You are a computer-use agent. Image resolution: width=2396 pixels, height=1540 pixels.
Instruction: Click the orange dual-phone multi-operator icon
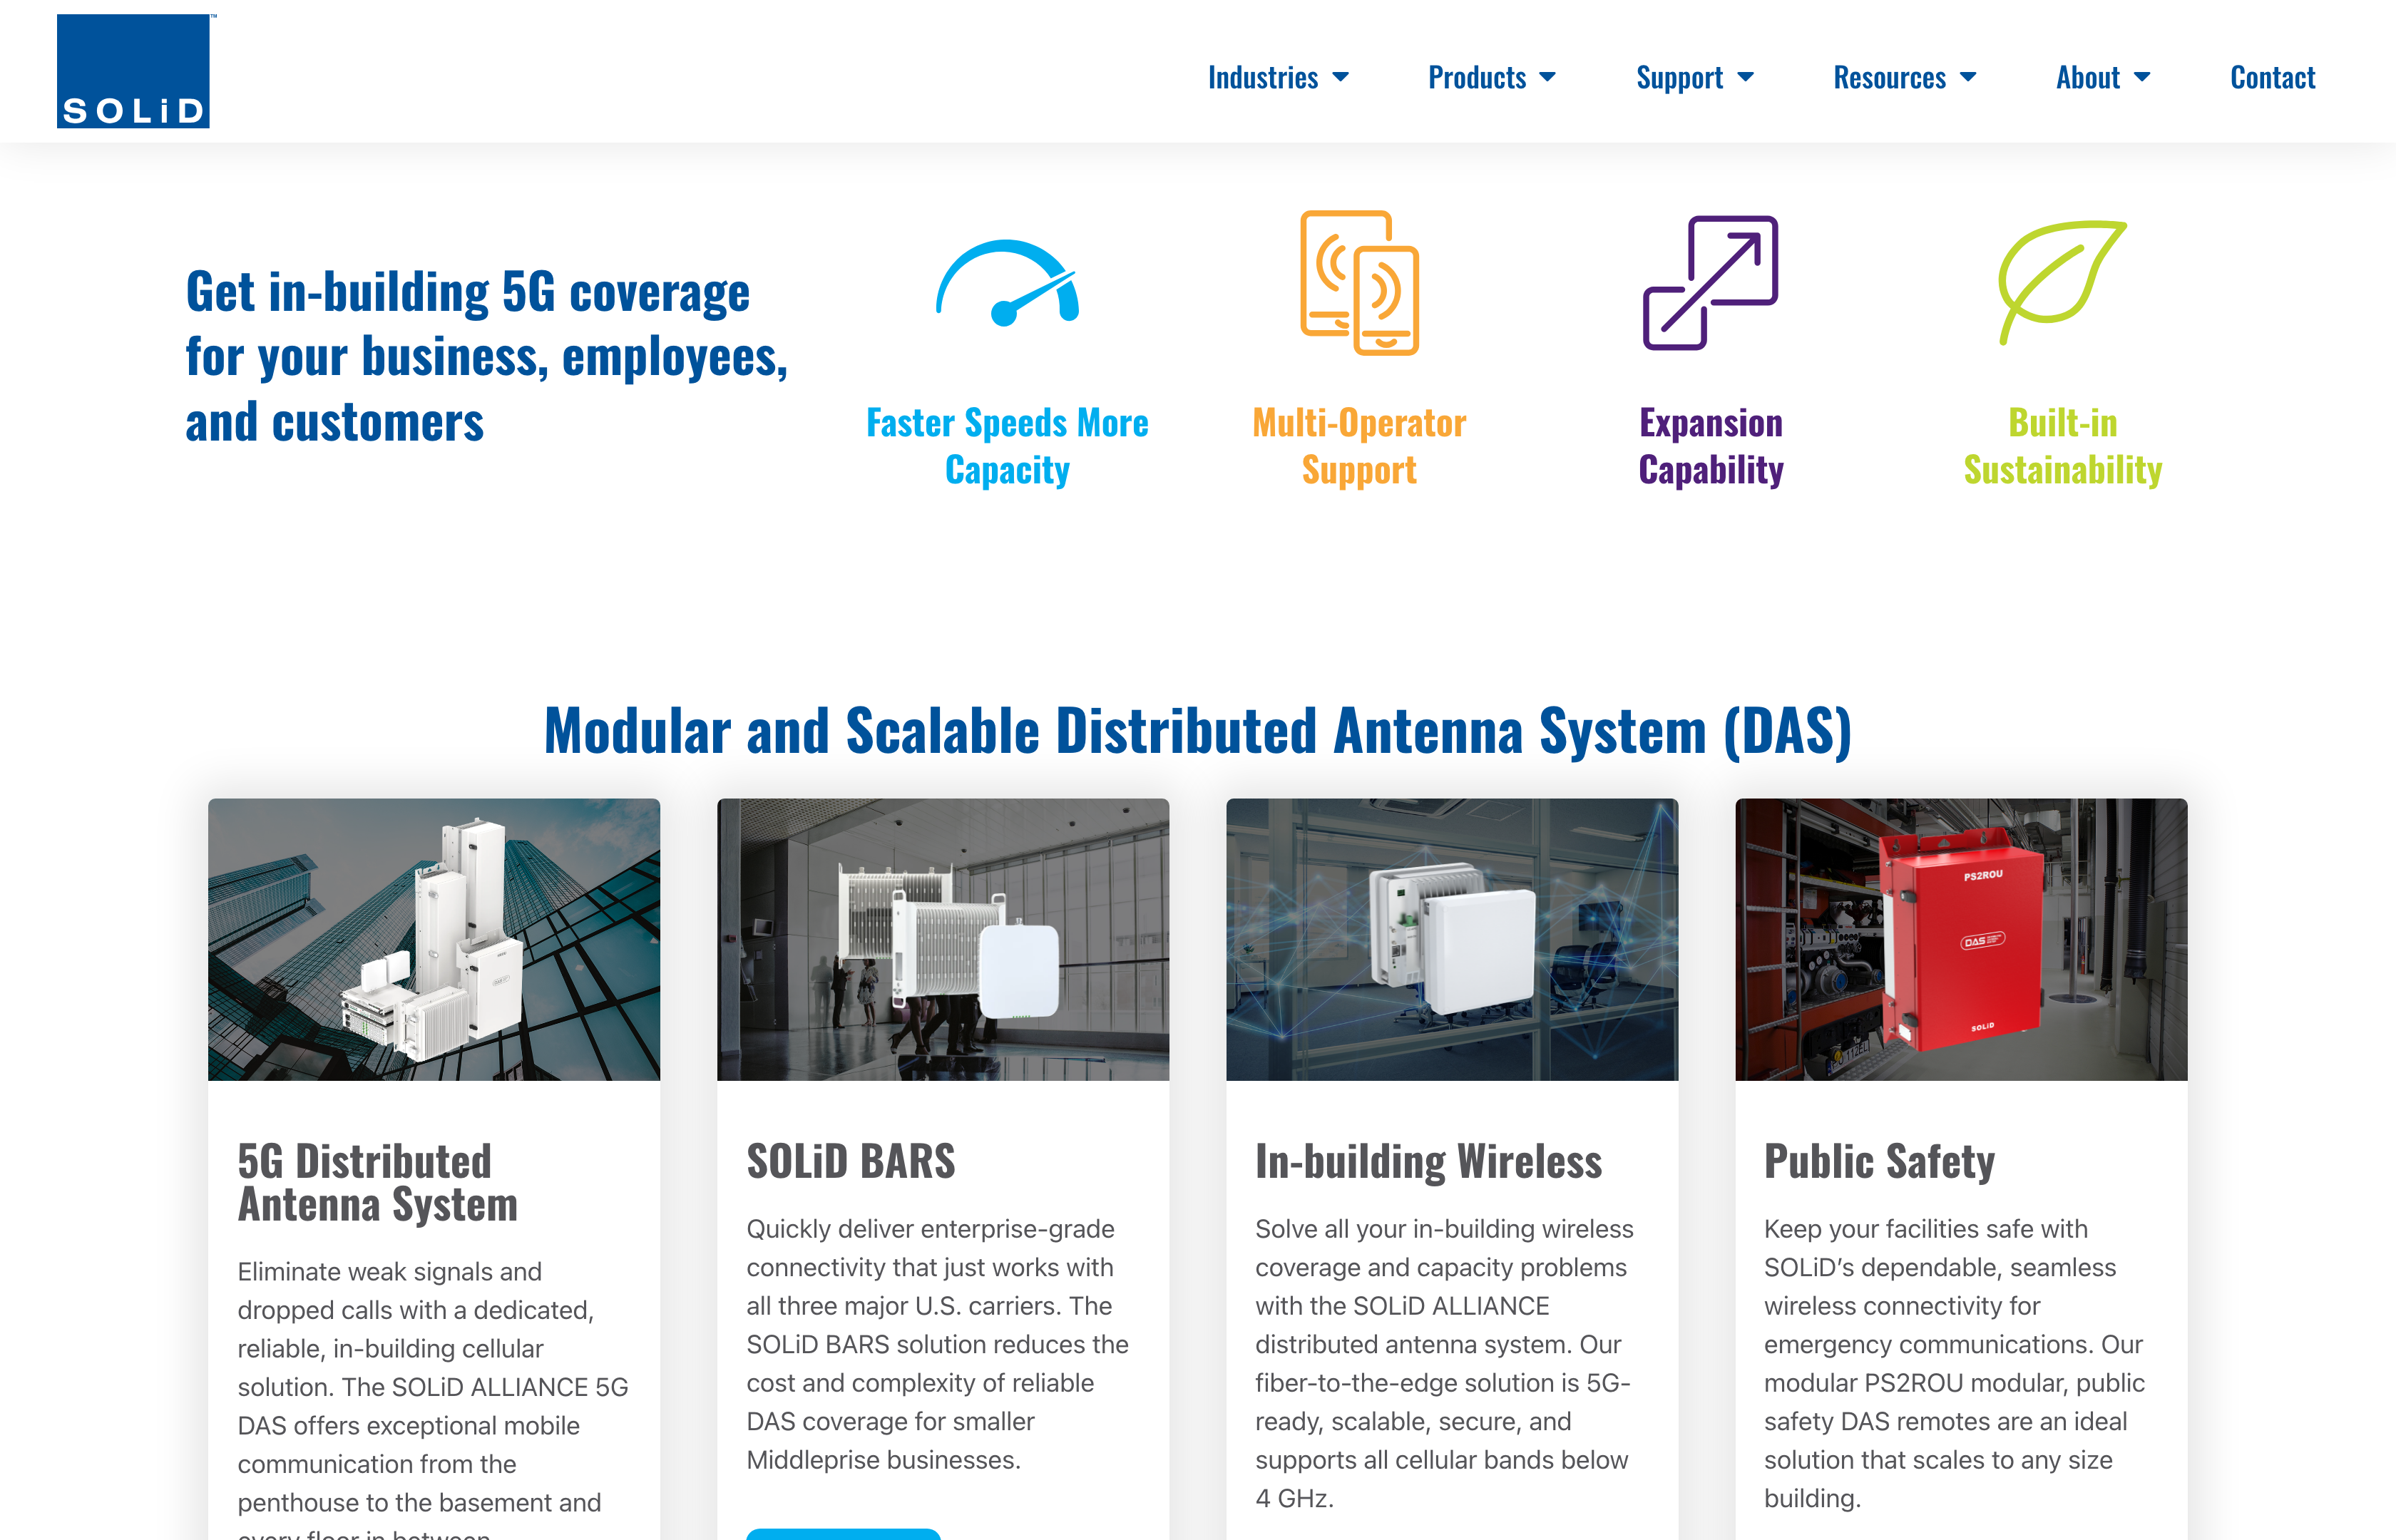coord(1359,283)
